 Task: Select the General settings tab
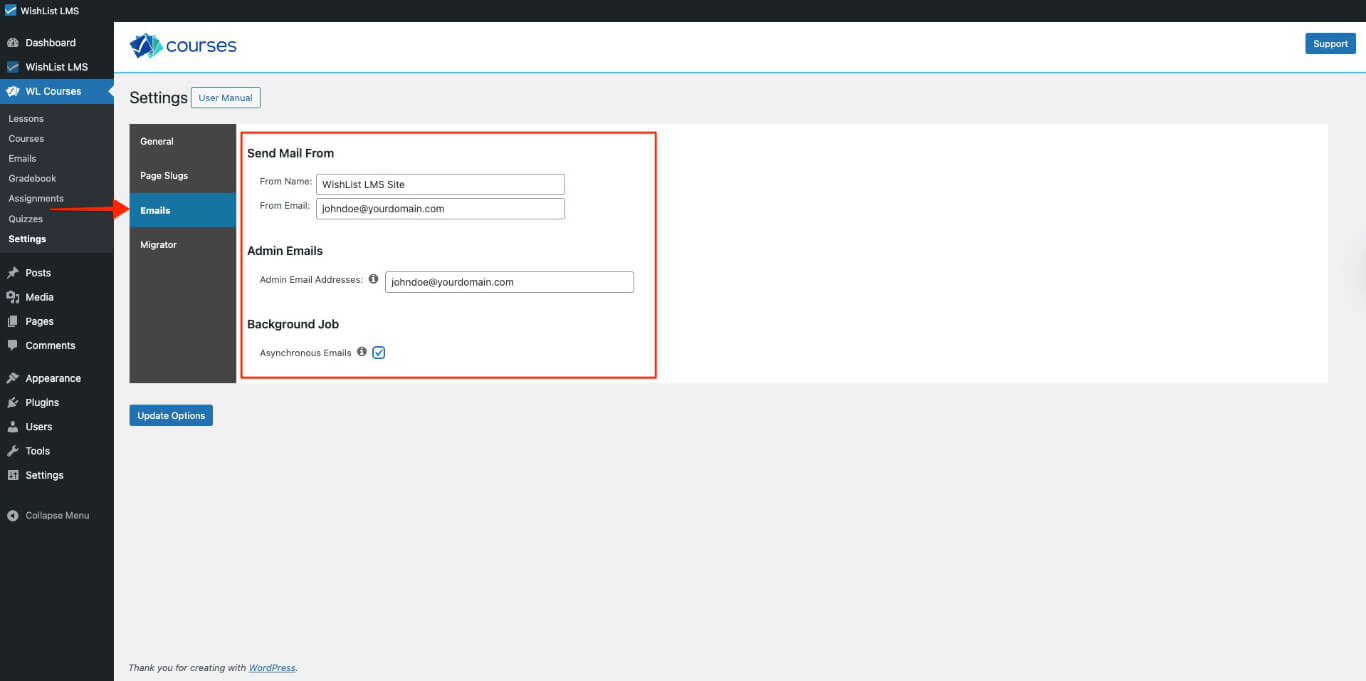(156, 141)
